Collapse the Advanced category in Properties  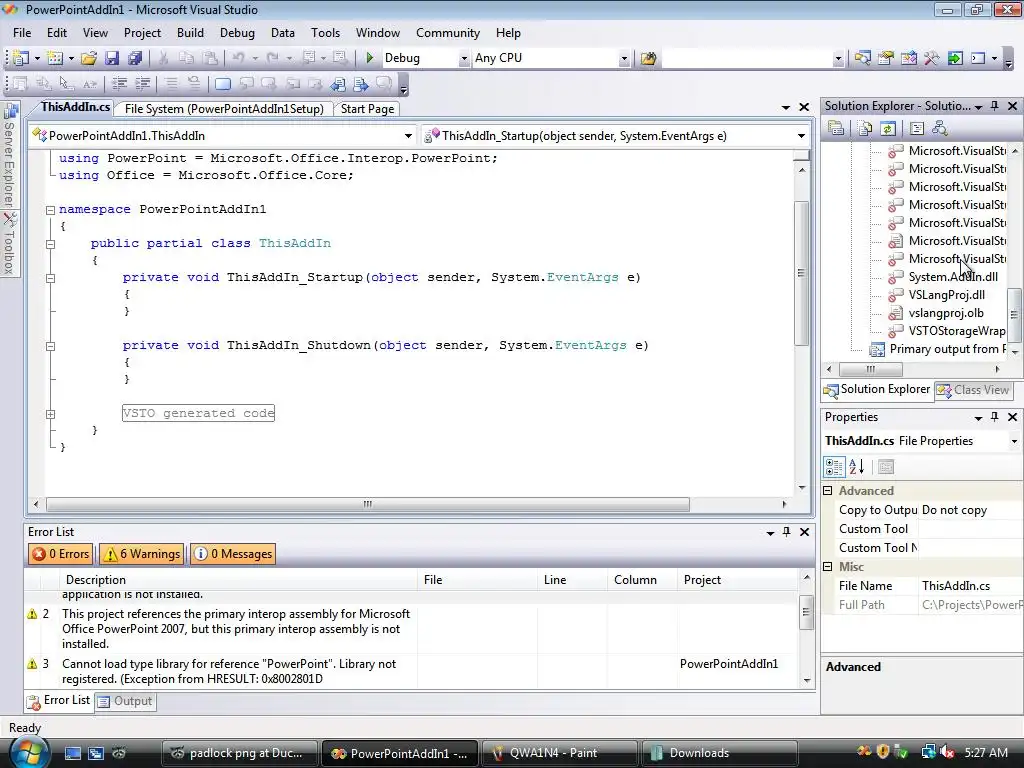tap(828, 490)
